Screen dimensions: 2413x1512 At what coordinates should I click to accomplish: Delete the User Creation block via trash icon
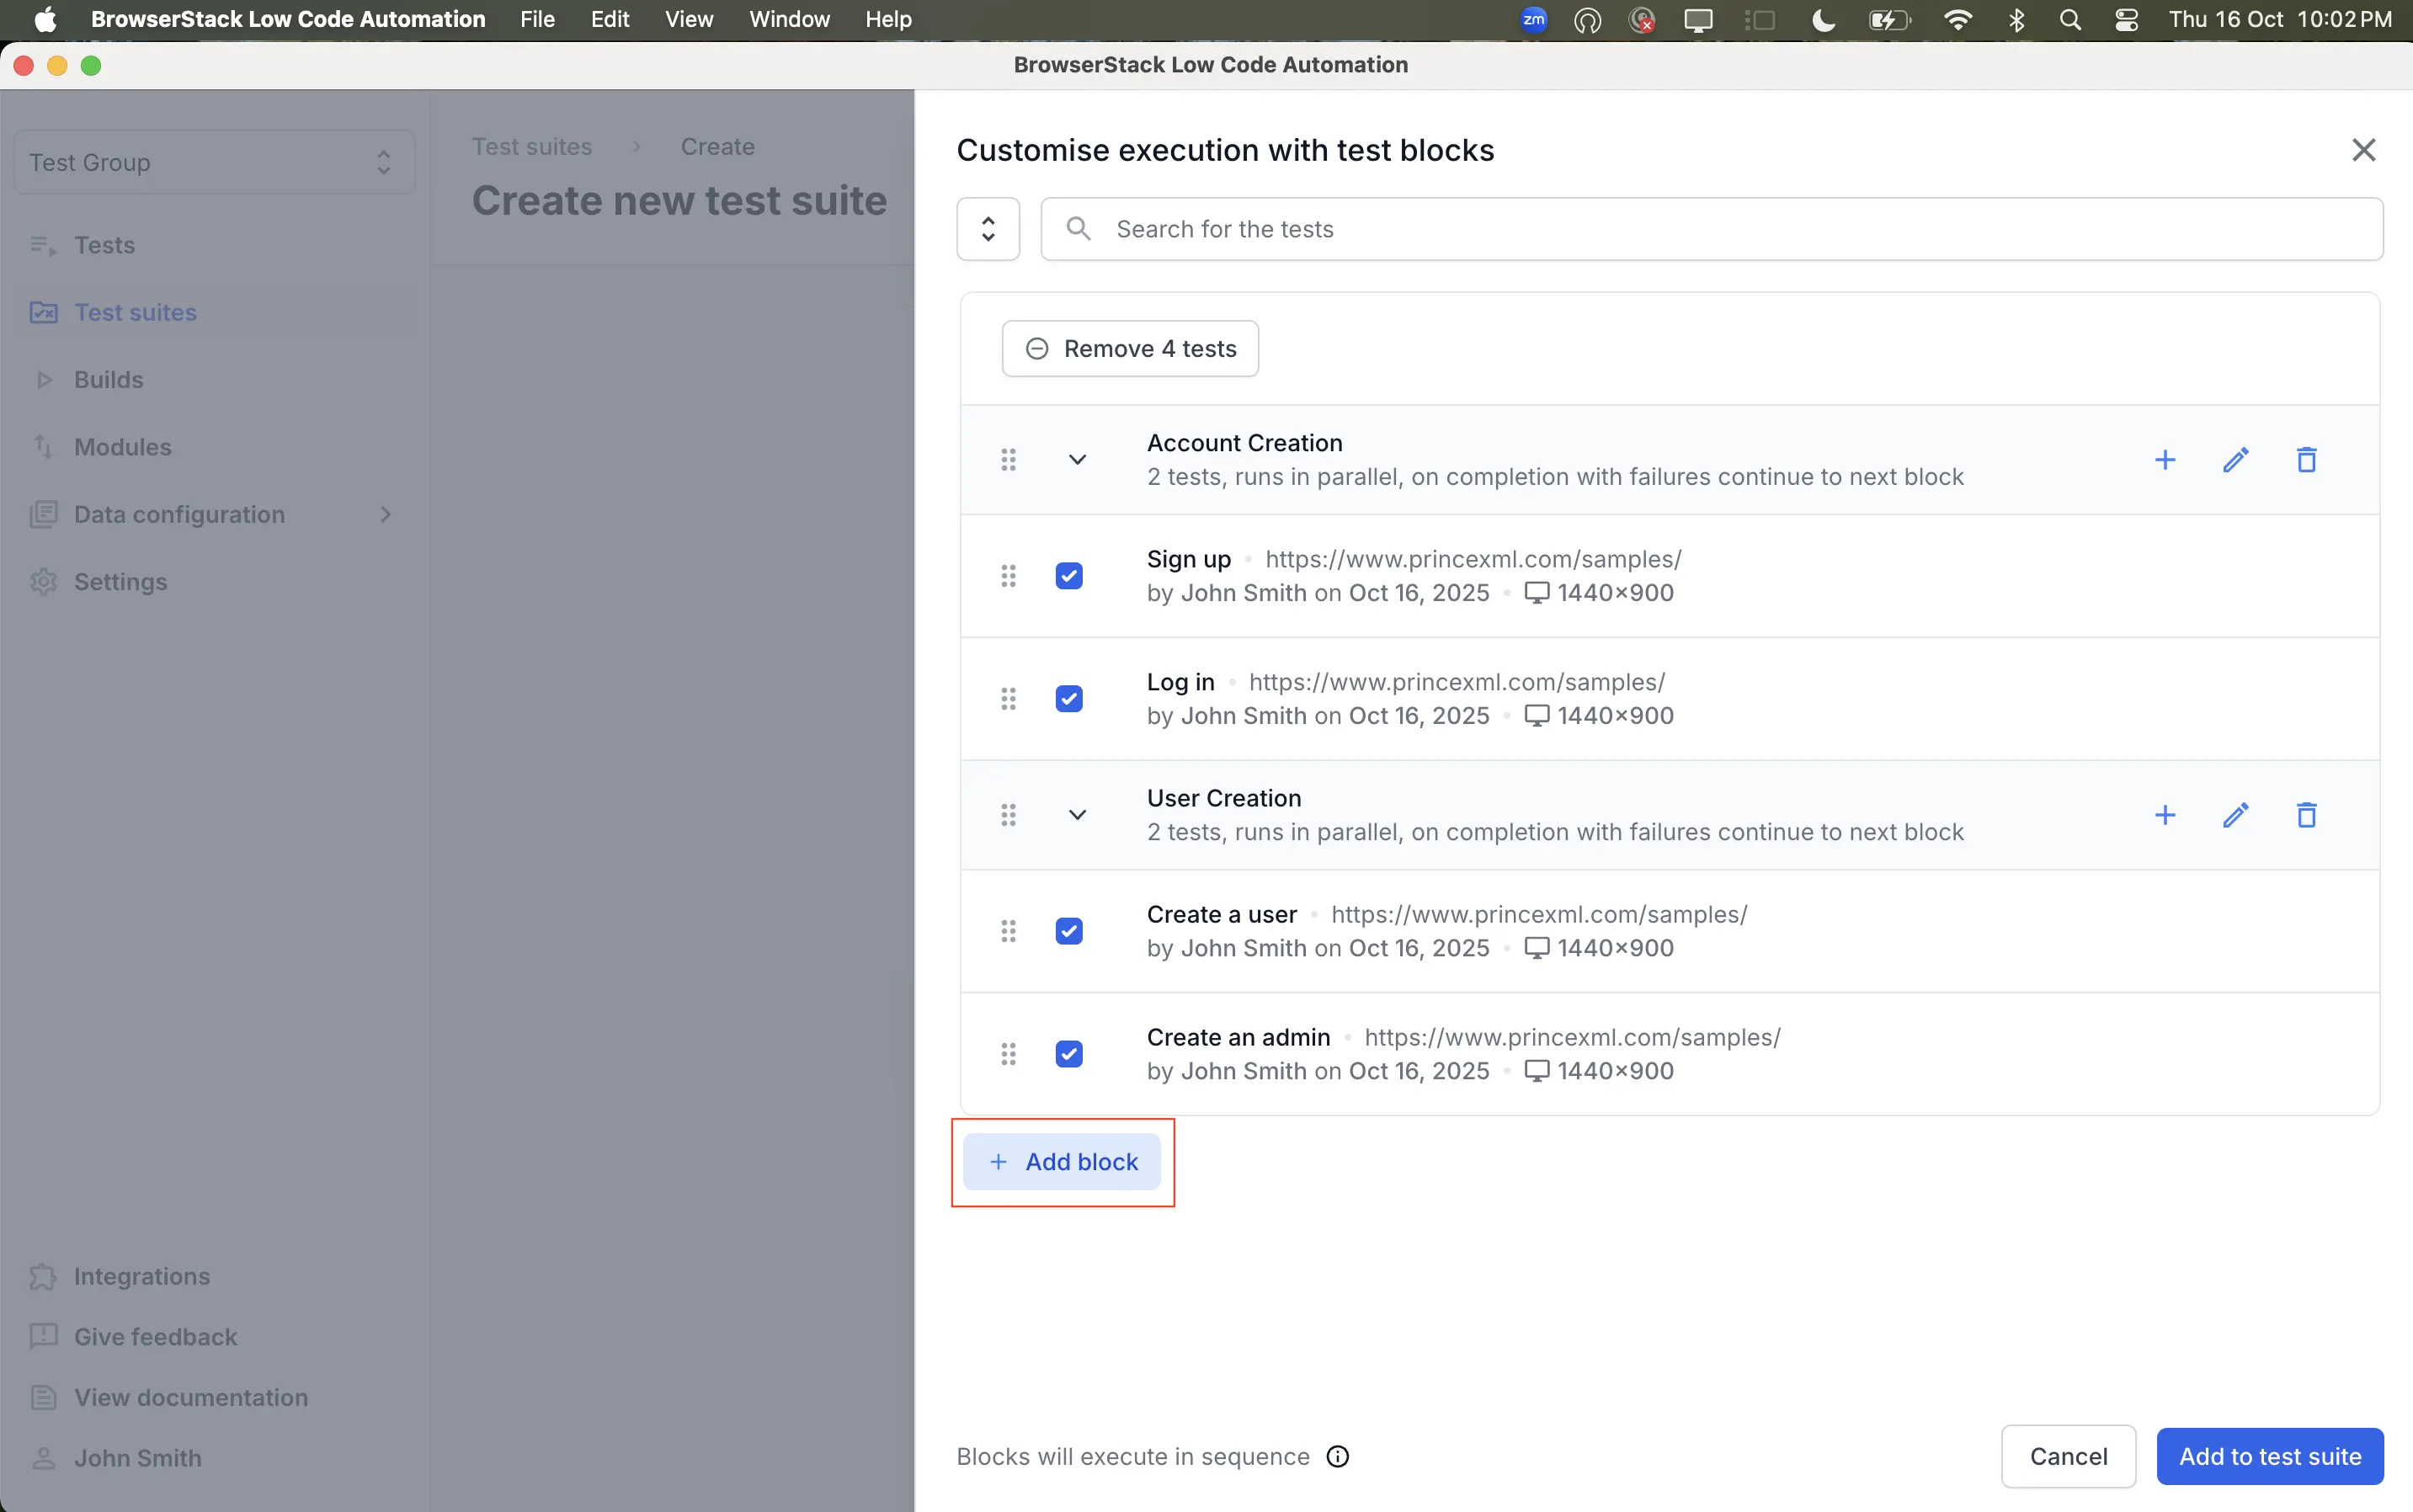coord(2308,814)
